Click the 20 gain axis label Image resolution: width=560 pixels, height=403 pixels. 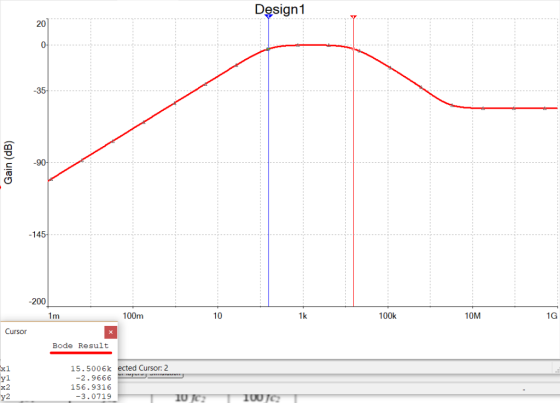(41, 24)
